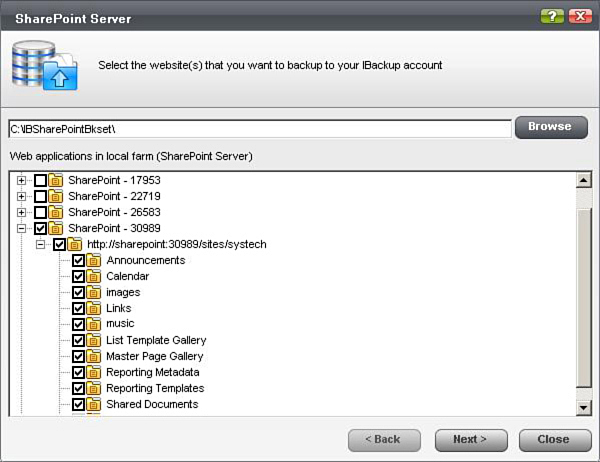
Task: Click folder icon beside Links
Action: tap(94, 308)
